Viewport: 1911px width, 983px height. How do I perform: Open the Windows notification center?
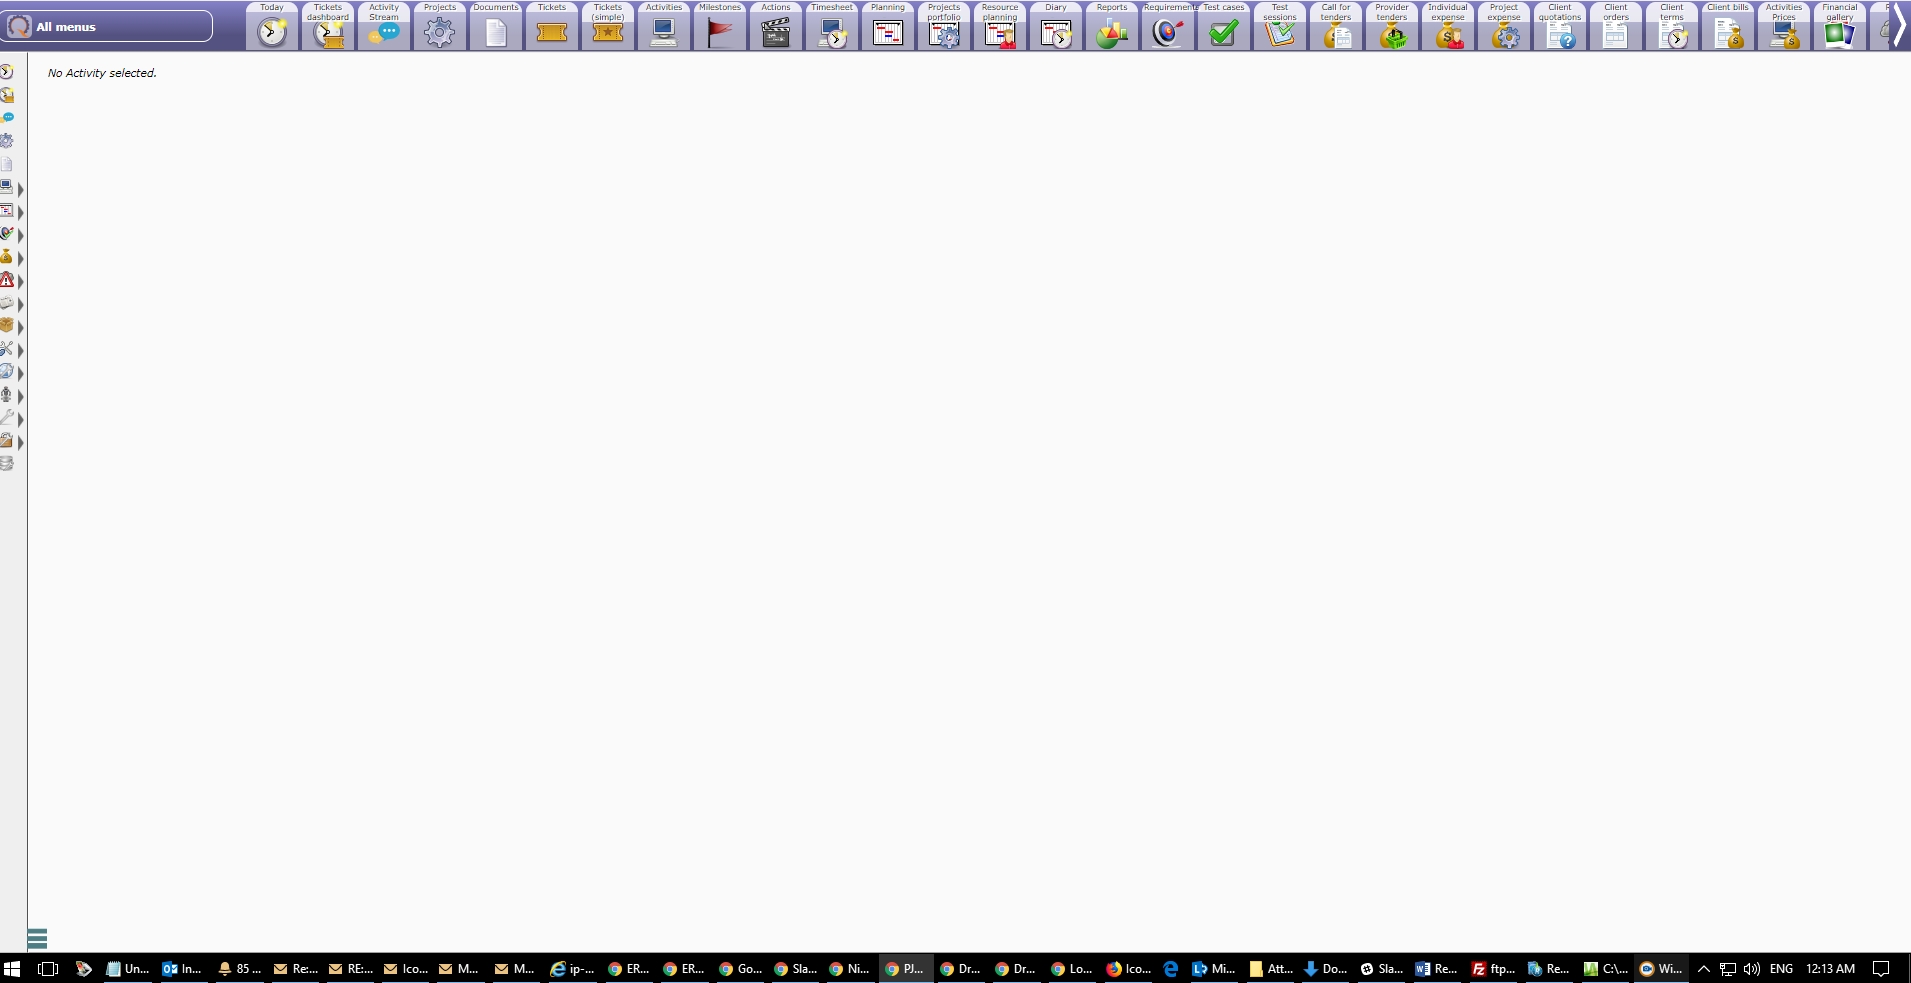(1881, 969)
